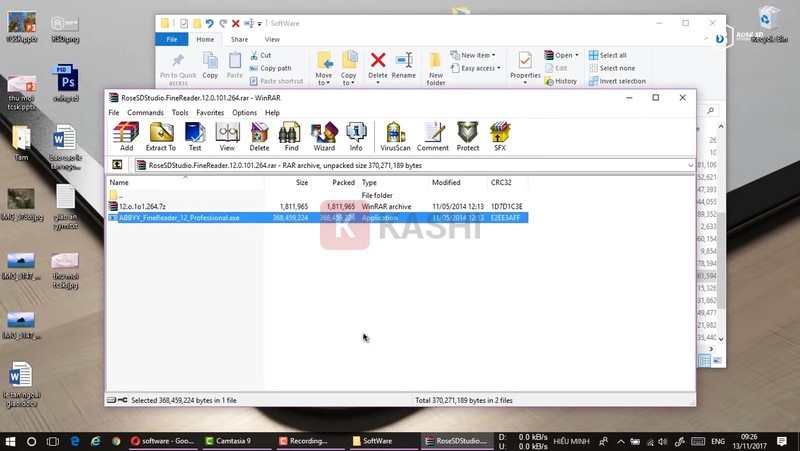This screenshot has width=800, height=451.
Task: Open WinRAR Favorites menu
Action: pyautogui.click(x=210, y=113)
